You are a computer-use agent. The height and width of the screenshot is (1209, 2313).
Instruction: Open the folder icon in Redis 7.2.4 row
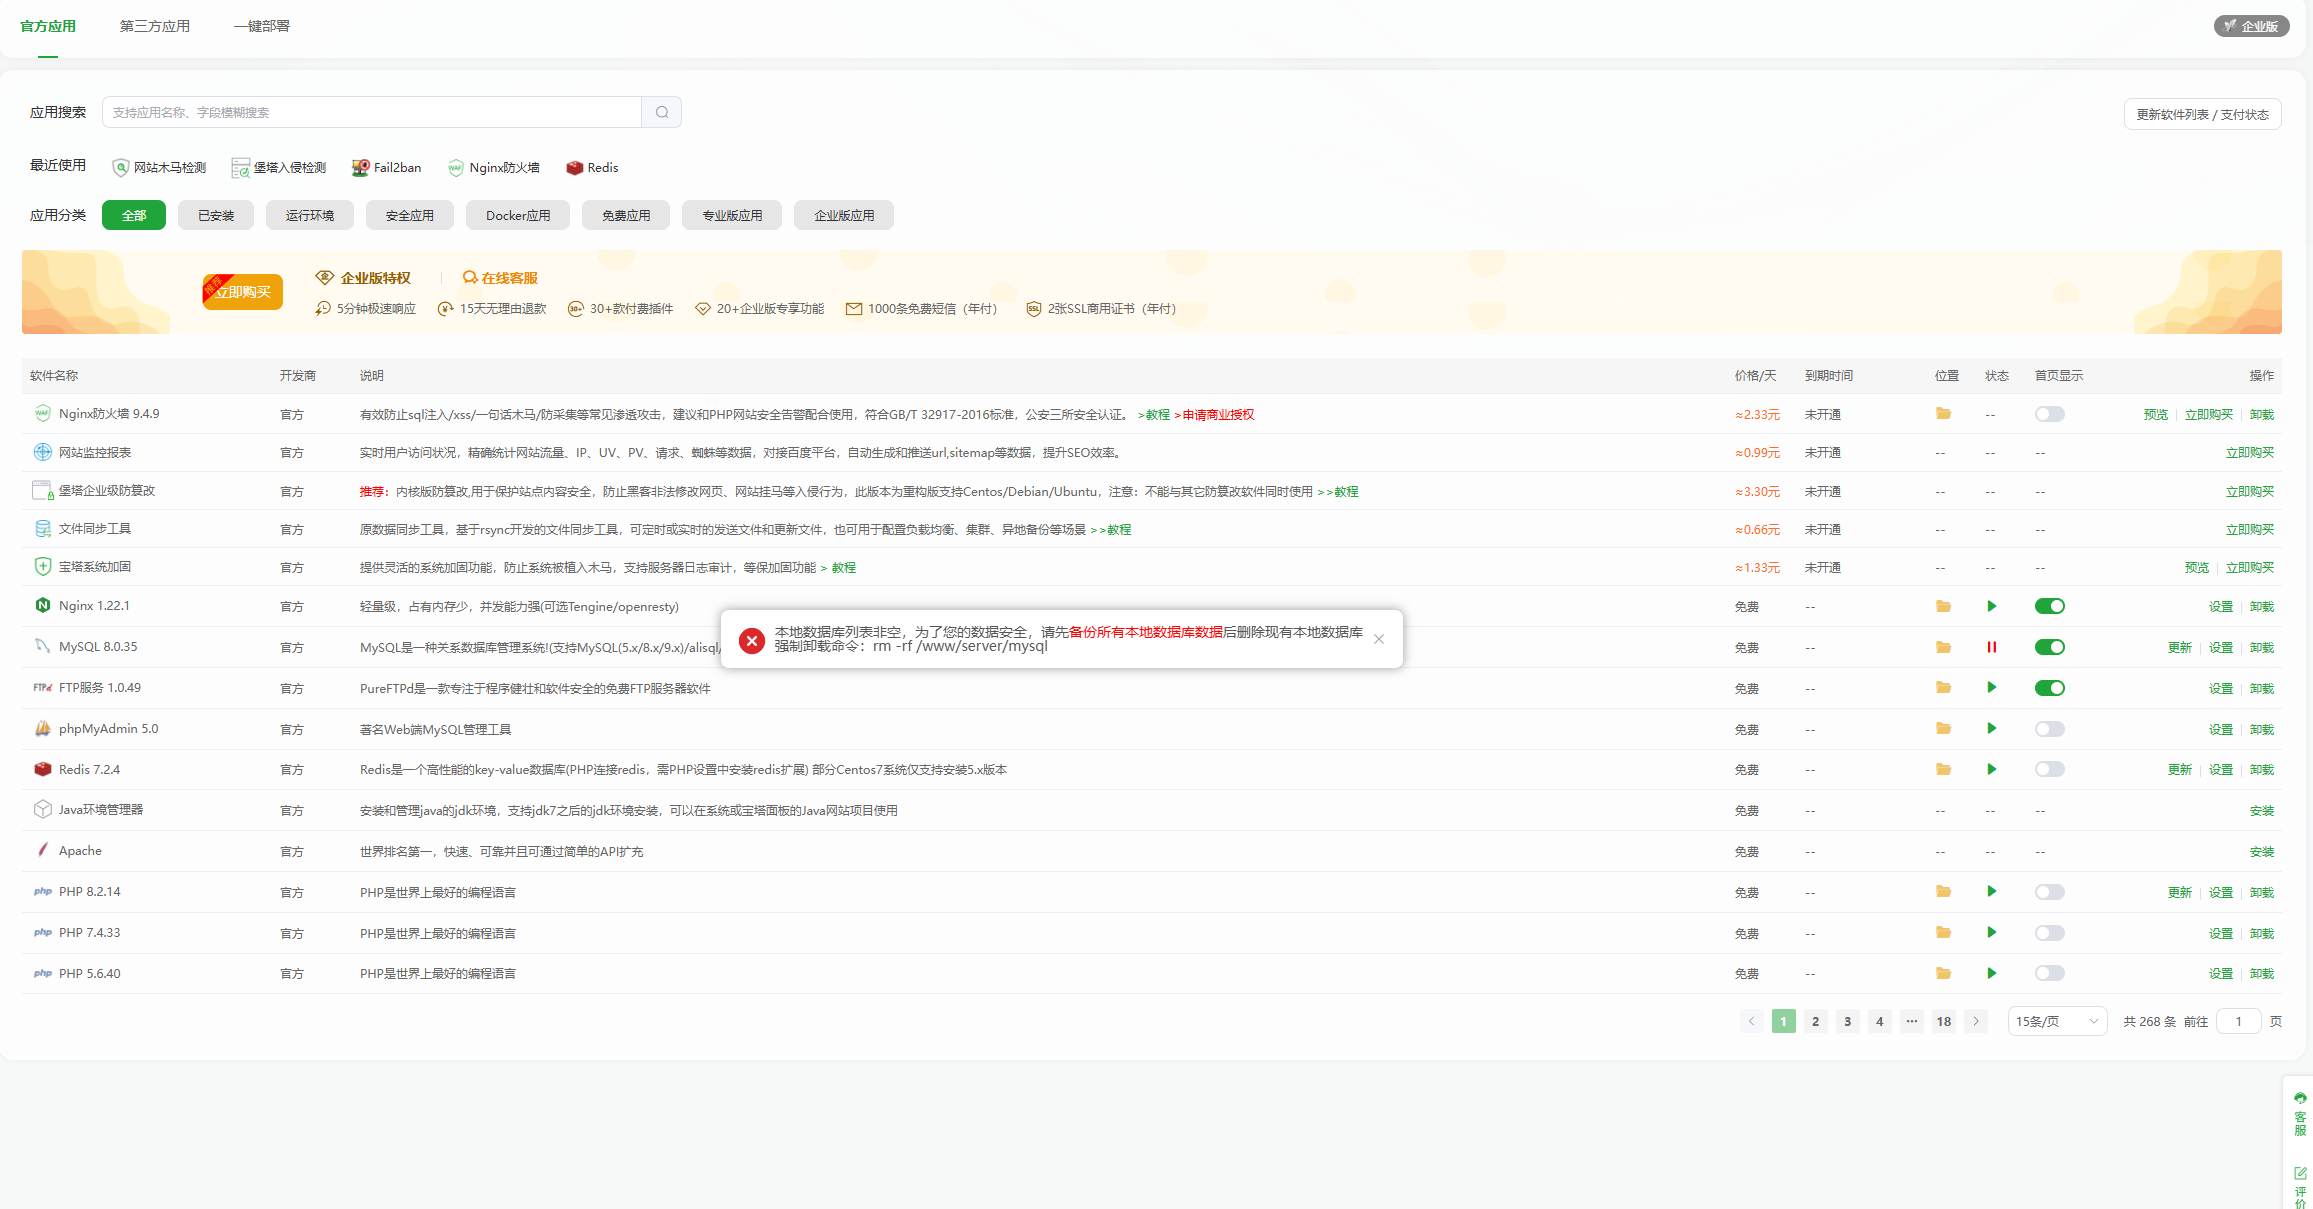click(1943, 769)
